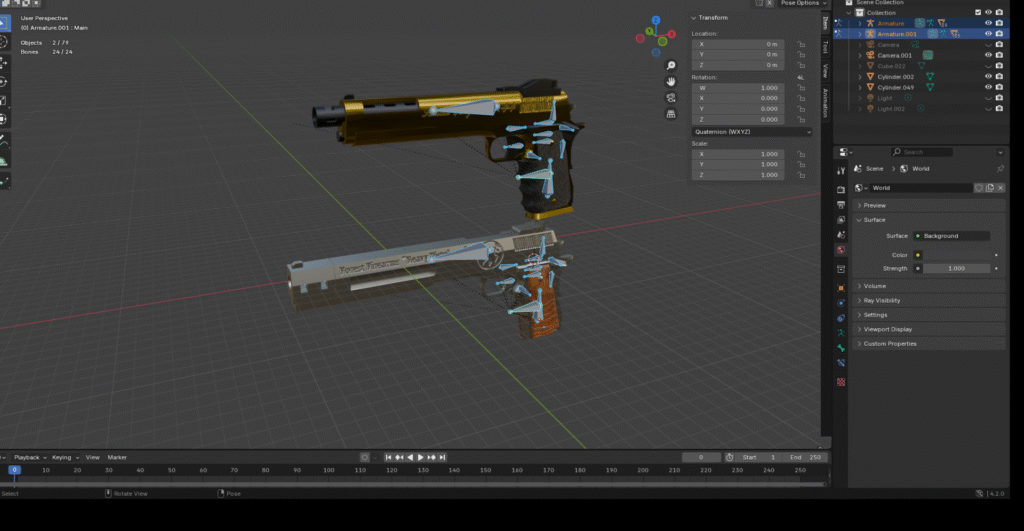Open the Render properties tab icon
The width and height of the screenshot is (1024, 531).
[841, 188]
